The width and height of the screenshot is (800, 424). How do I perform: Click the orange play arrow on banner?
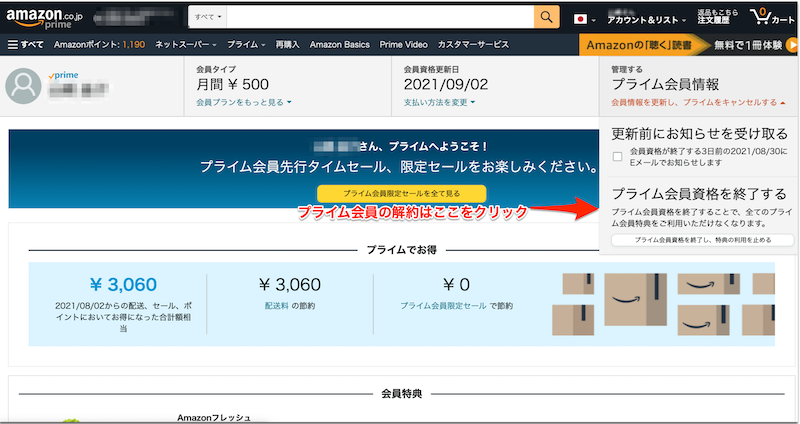[792, 45]
